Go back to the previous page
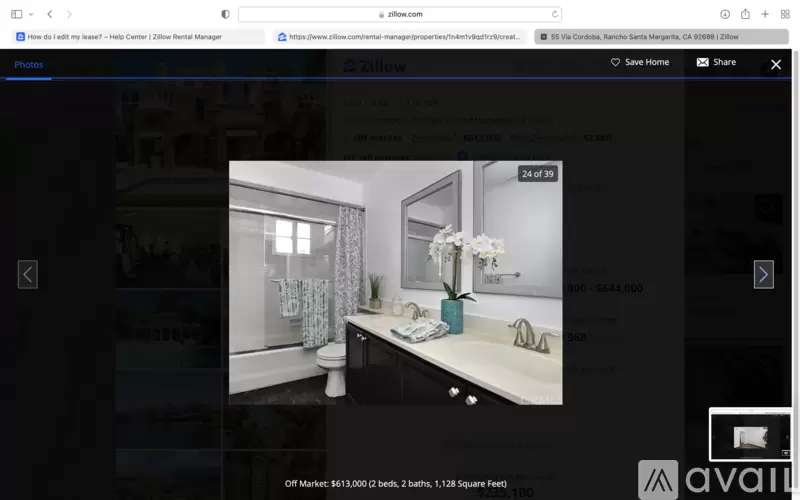Screen dimensions: 800x500 (x=49, y=14)
